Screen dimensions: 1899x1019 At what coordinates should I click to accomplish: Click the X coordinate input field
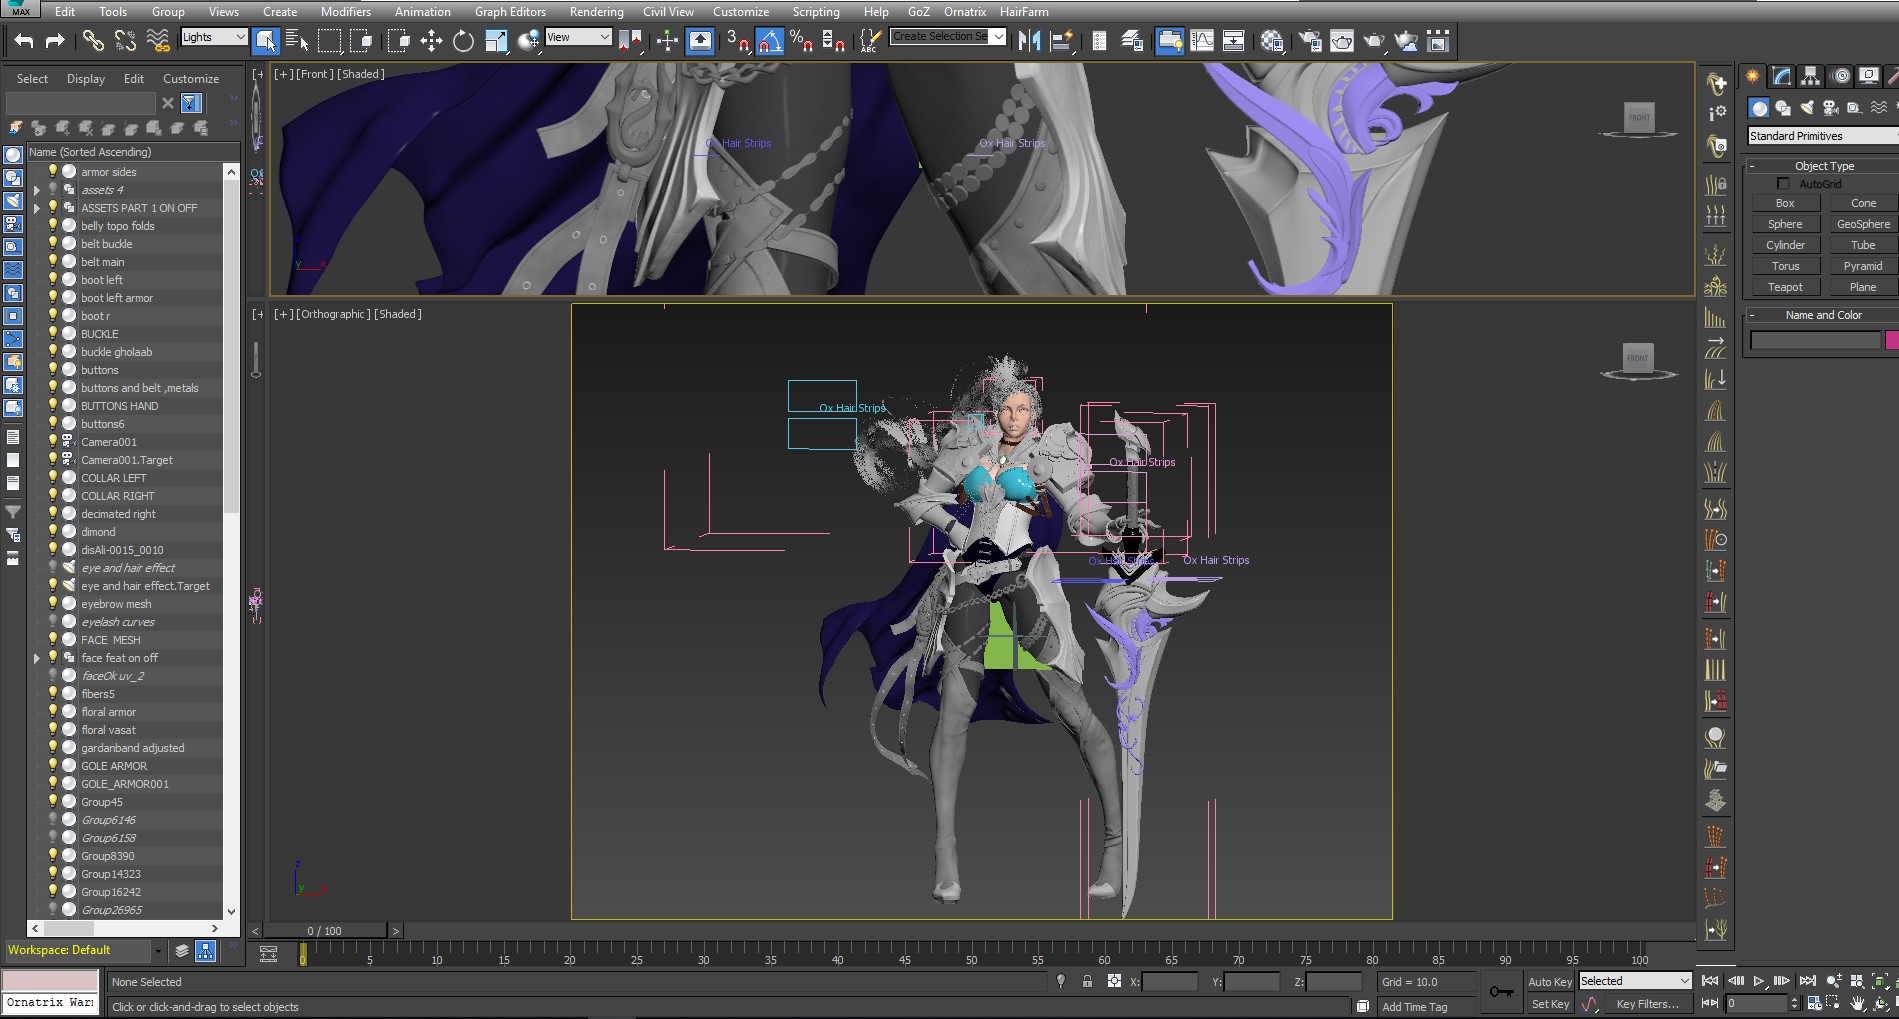click(1169, 982)
